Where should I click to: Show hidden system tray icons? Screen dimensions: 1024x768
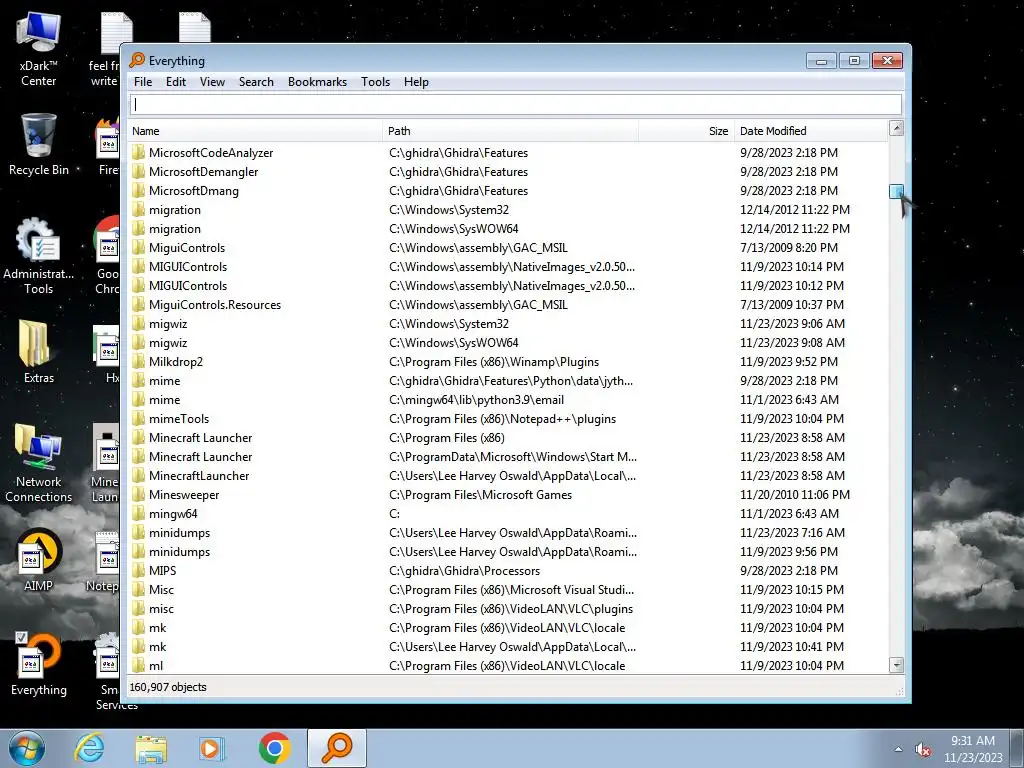coord(899,750)
